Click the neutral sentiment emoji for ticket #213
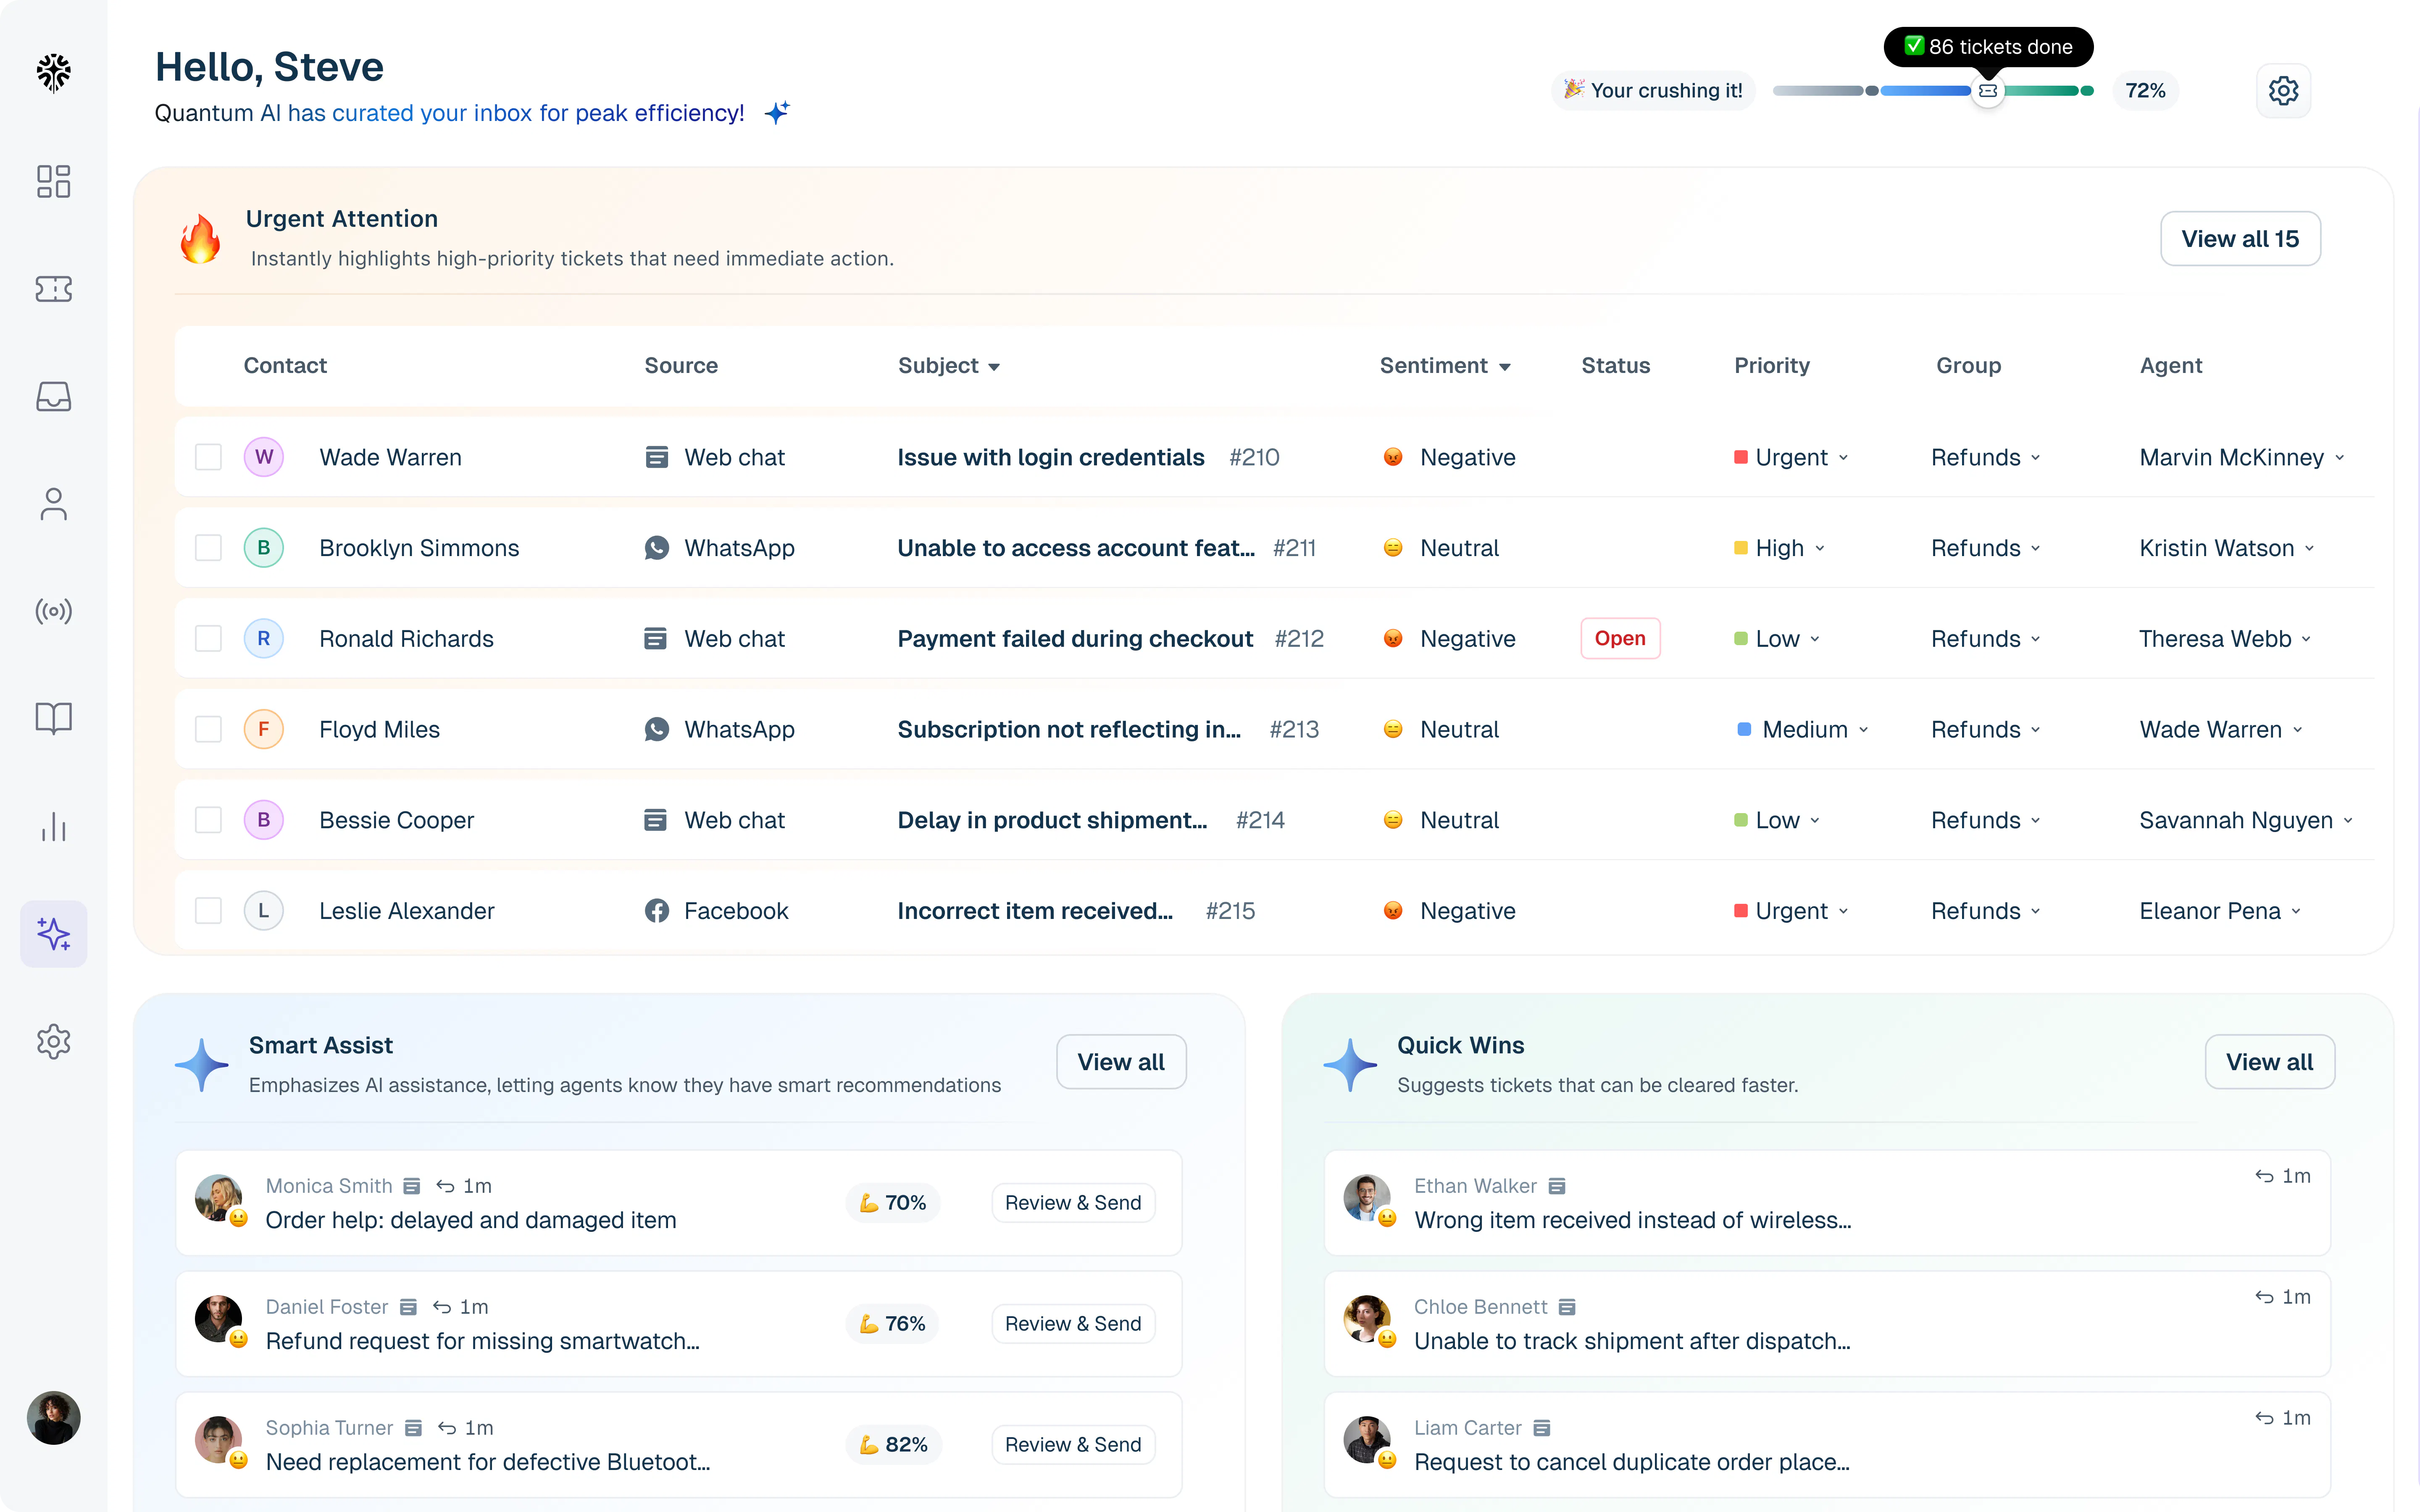 click(x=1393, y=729)
